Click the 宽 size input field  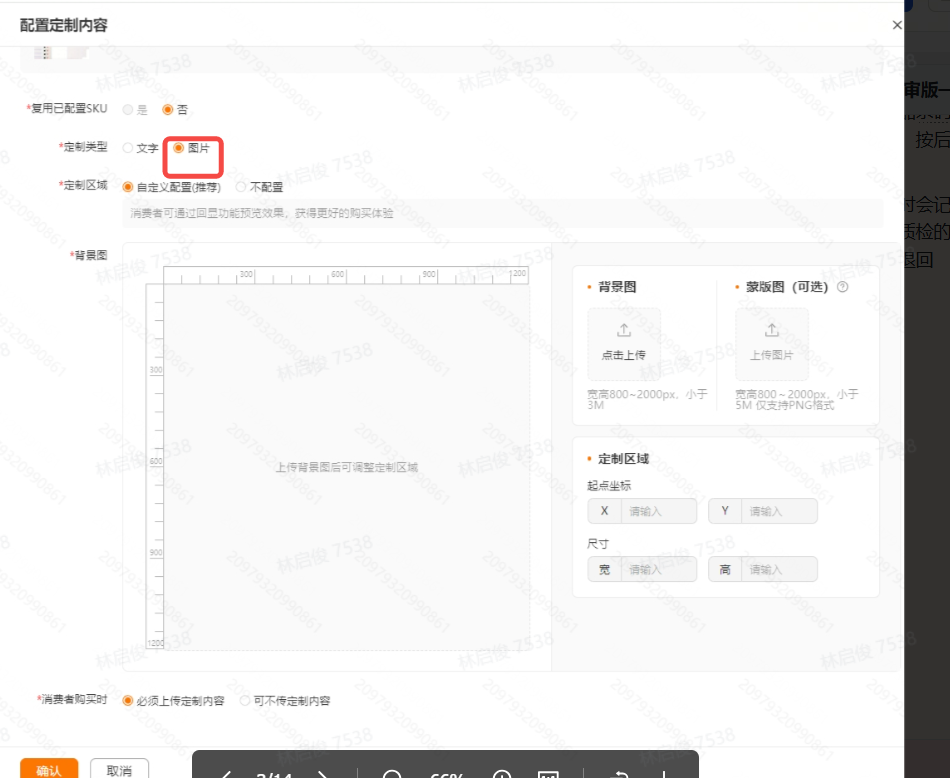(657, 570)
